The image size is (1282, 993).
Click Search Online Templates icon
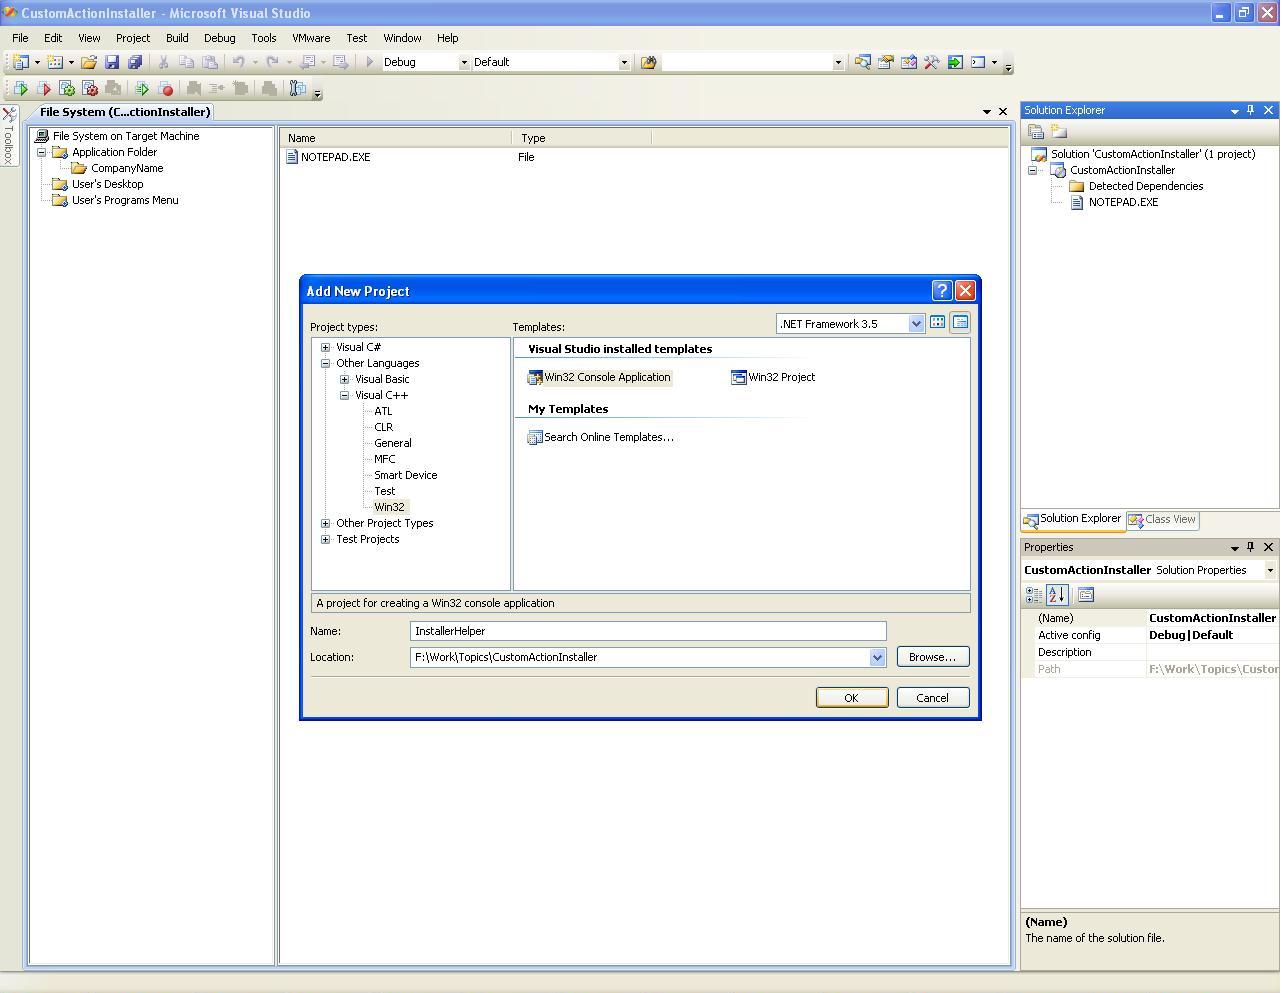click(x=535, y=437)
